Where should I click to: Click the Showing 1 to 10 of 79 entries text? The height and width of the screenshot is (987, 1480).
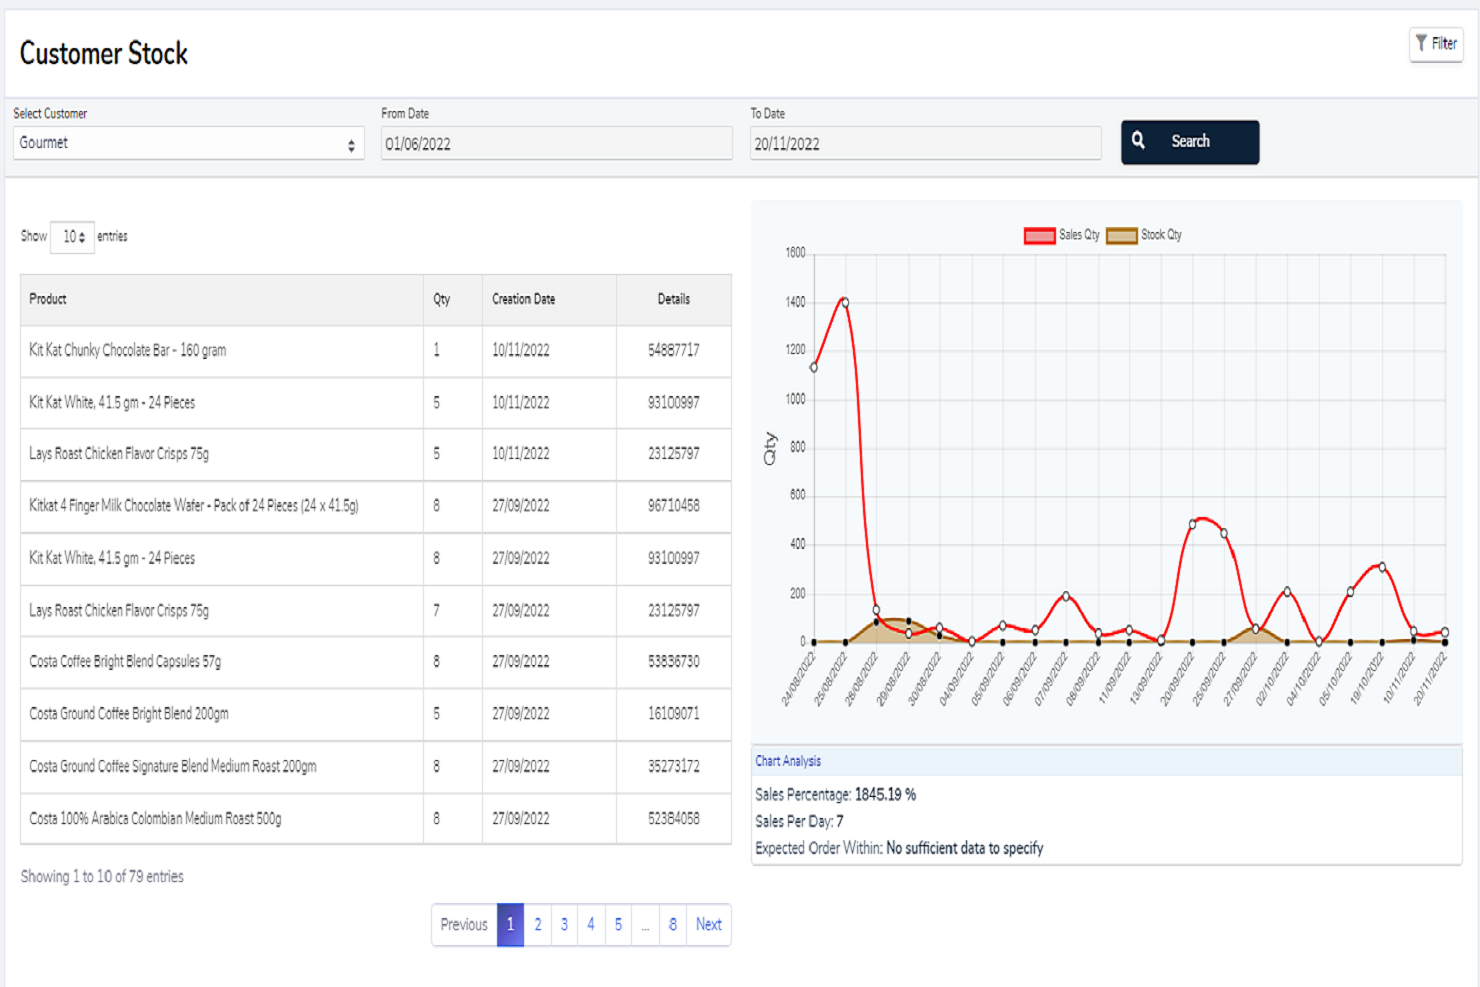(x=102, y=877)
